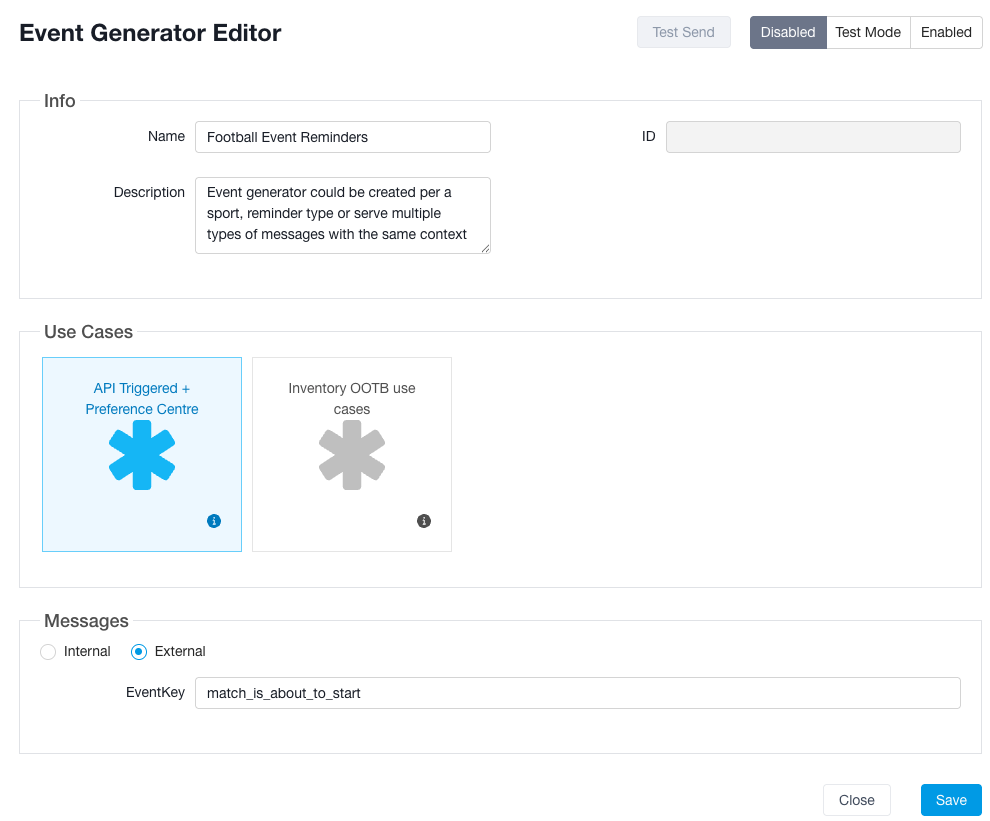Select 'API Triggered + Preference Centre' title text

click(142, 399)
